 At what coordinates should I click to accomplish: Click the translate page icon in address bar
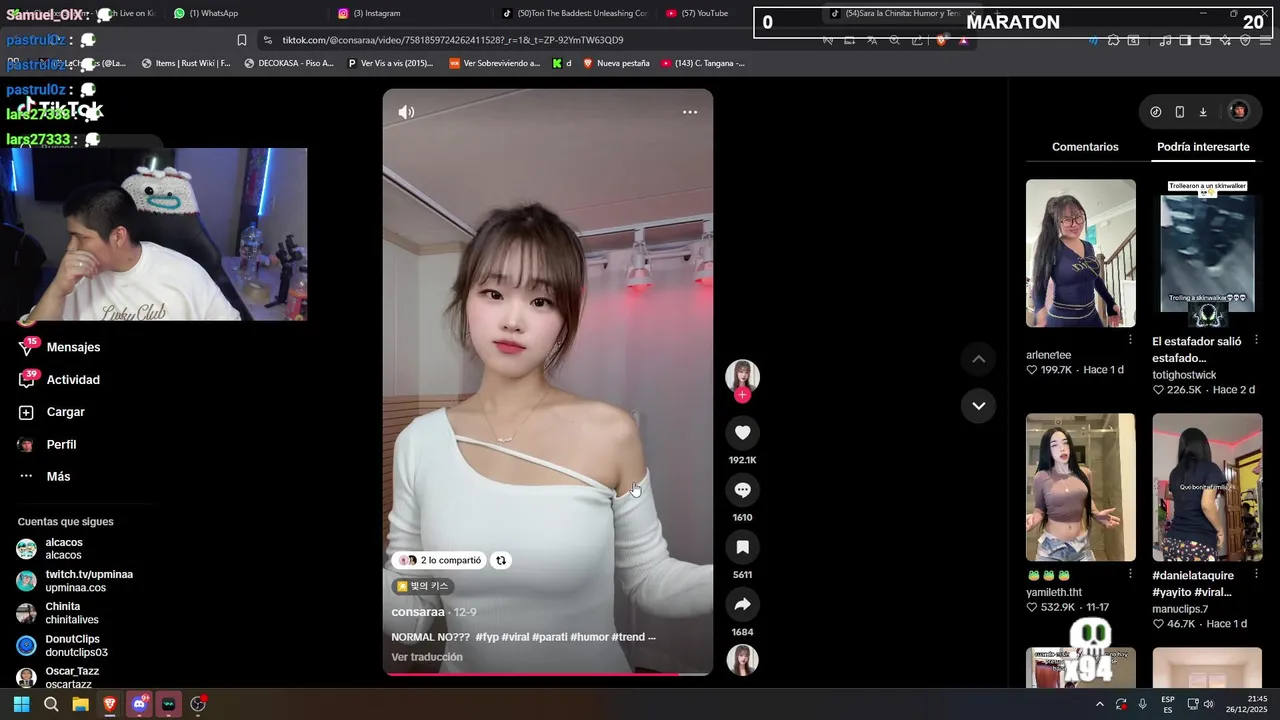(x=872, y=40)
